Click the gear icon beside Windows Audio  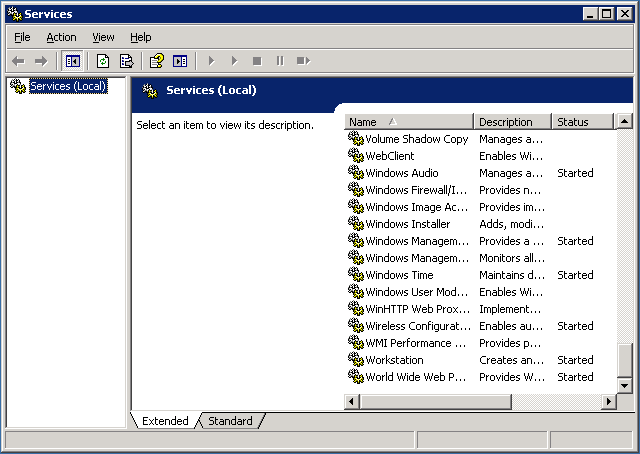point(356,173)
